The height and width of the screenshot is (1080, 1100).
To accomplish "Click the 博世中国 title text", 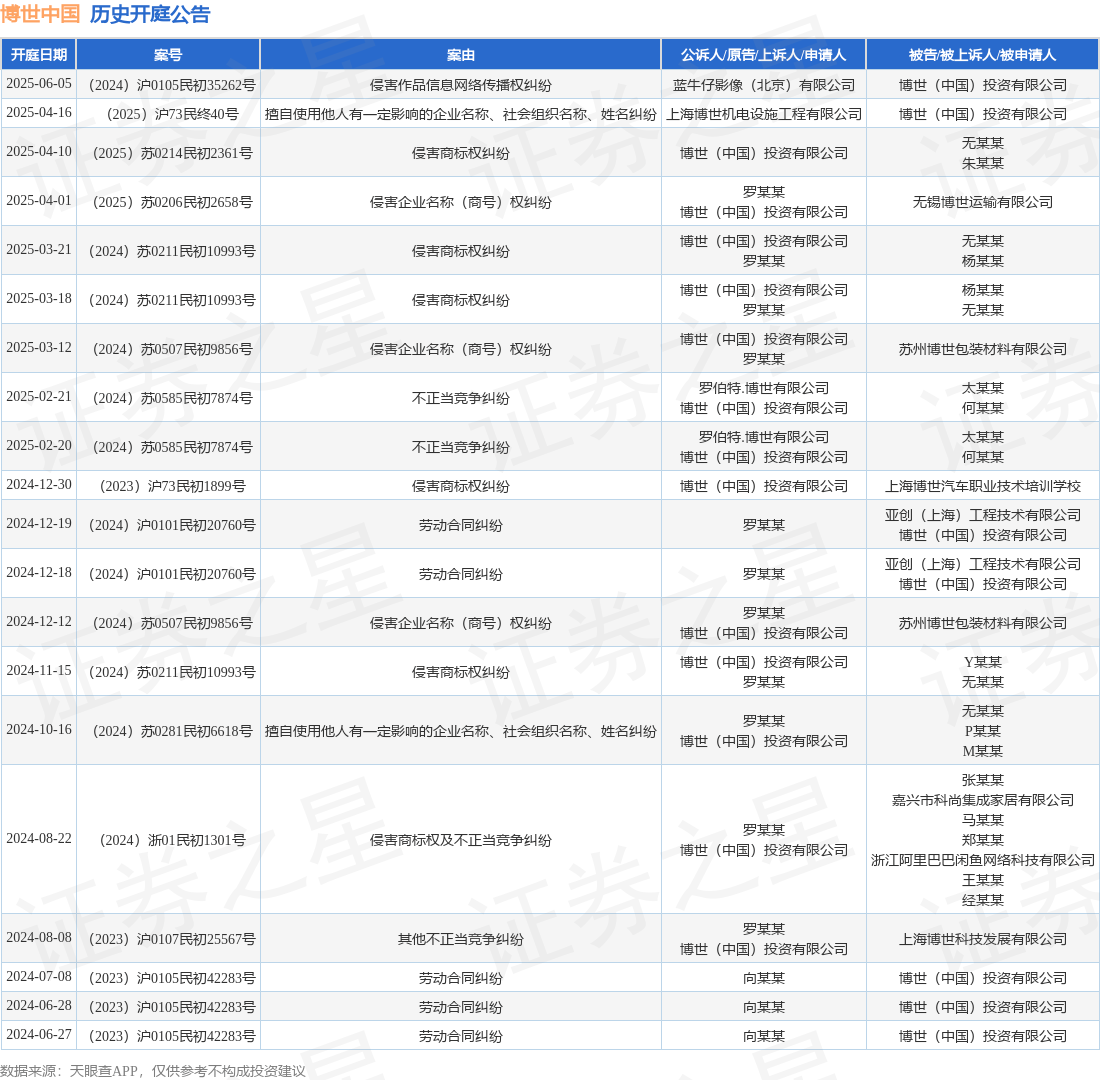I will point(40,14).
